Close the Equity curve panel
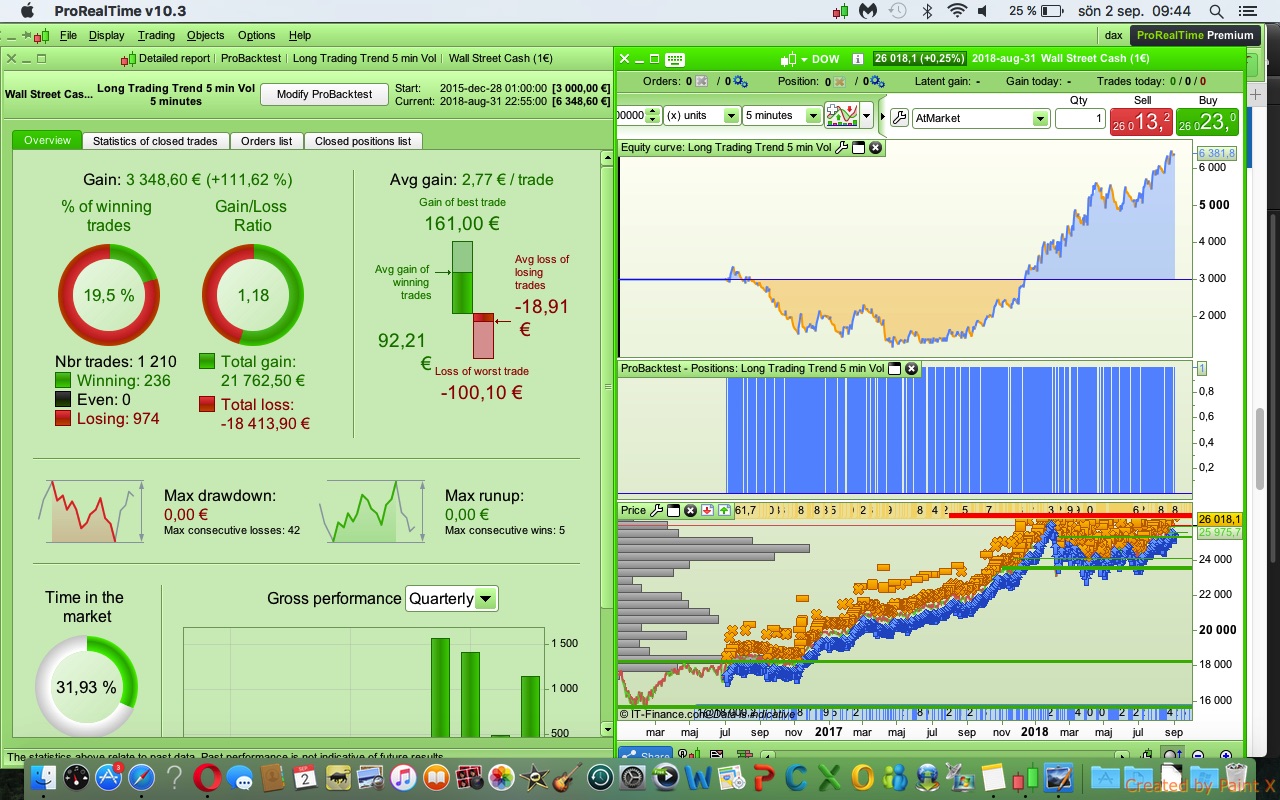Viewport: 1280px width, 800px height. click(x=876, y=148)
